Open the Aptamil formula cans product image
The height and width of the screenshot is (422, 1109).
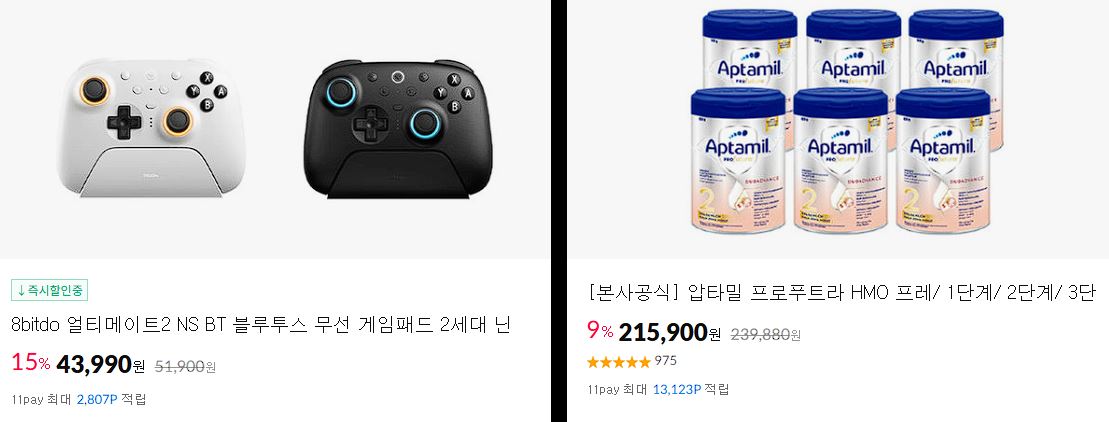[x=847, y=120]
